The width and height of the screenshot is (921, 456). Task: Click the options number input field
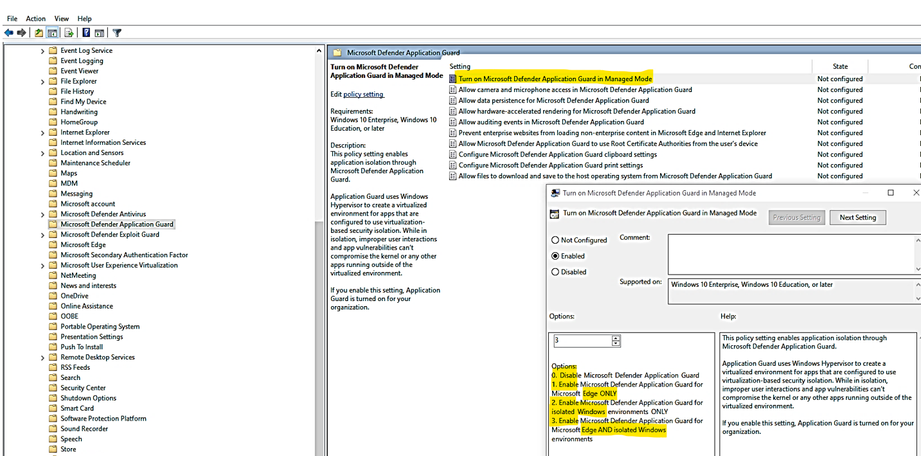tap(582, 341)
